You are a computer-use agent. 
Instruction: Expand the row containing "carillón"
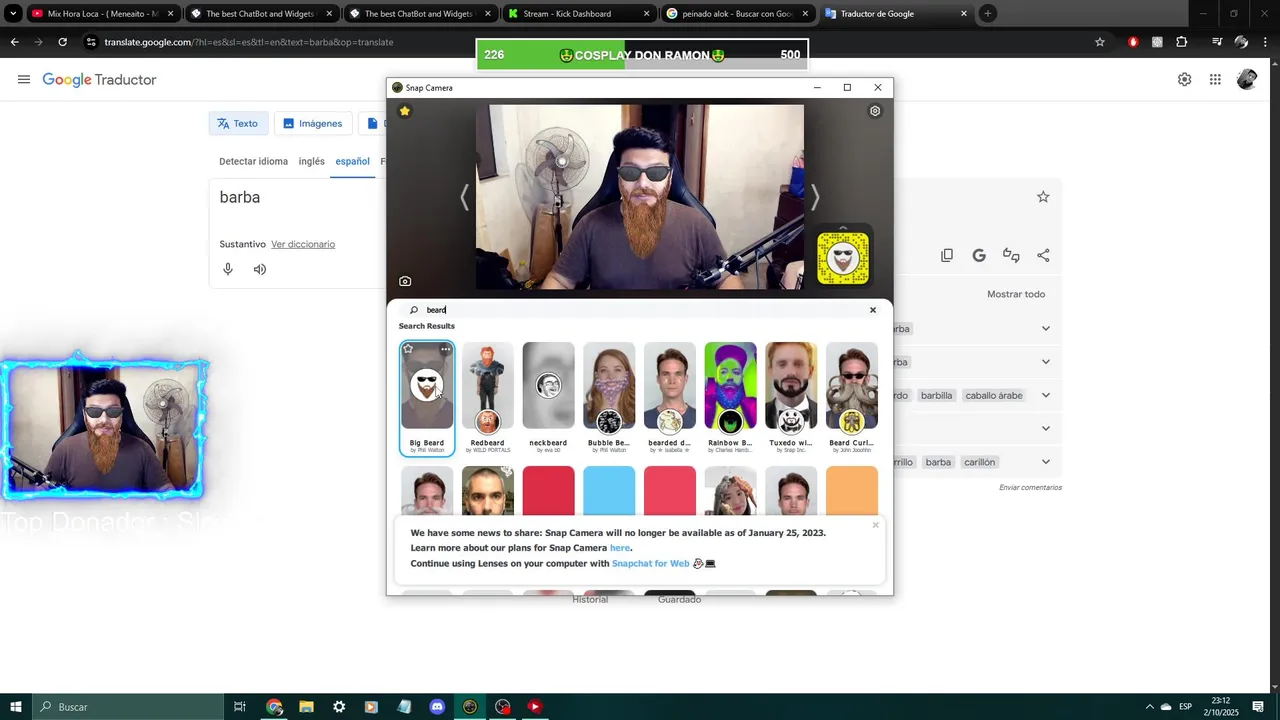(1046, 462)
